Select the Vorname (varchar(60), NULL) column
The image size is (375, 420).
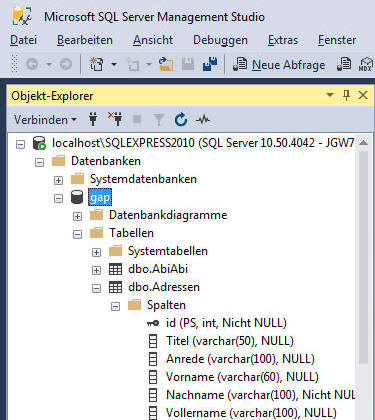pos(242,377)
